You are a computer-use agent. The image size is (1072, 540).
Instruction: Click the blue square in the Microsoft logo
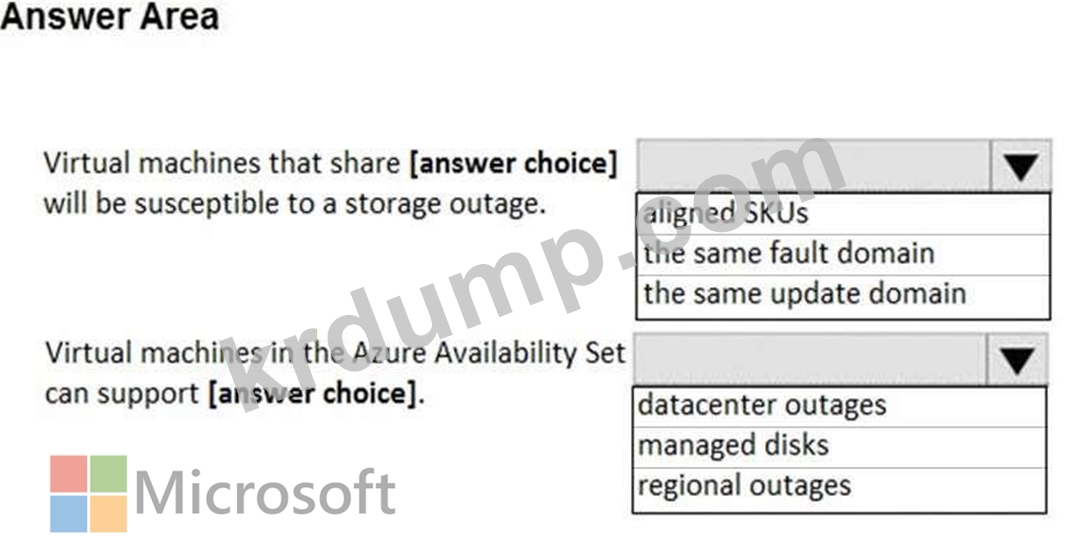pyautogui.click(x=69, y=513)
